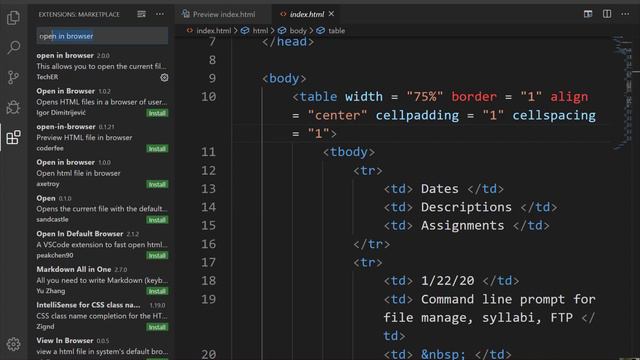Select Markdown All in One title
The width and height of the screenshot is (640, 360).
(73, 269)
